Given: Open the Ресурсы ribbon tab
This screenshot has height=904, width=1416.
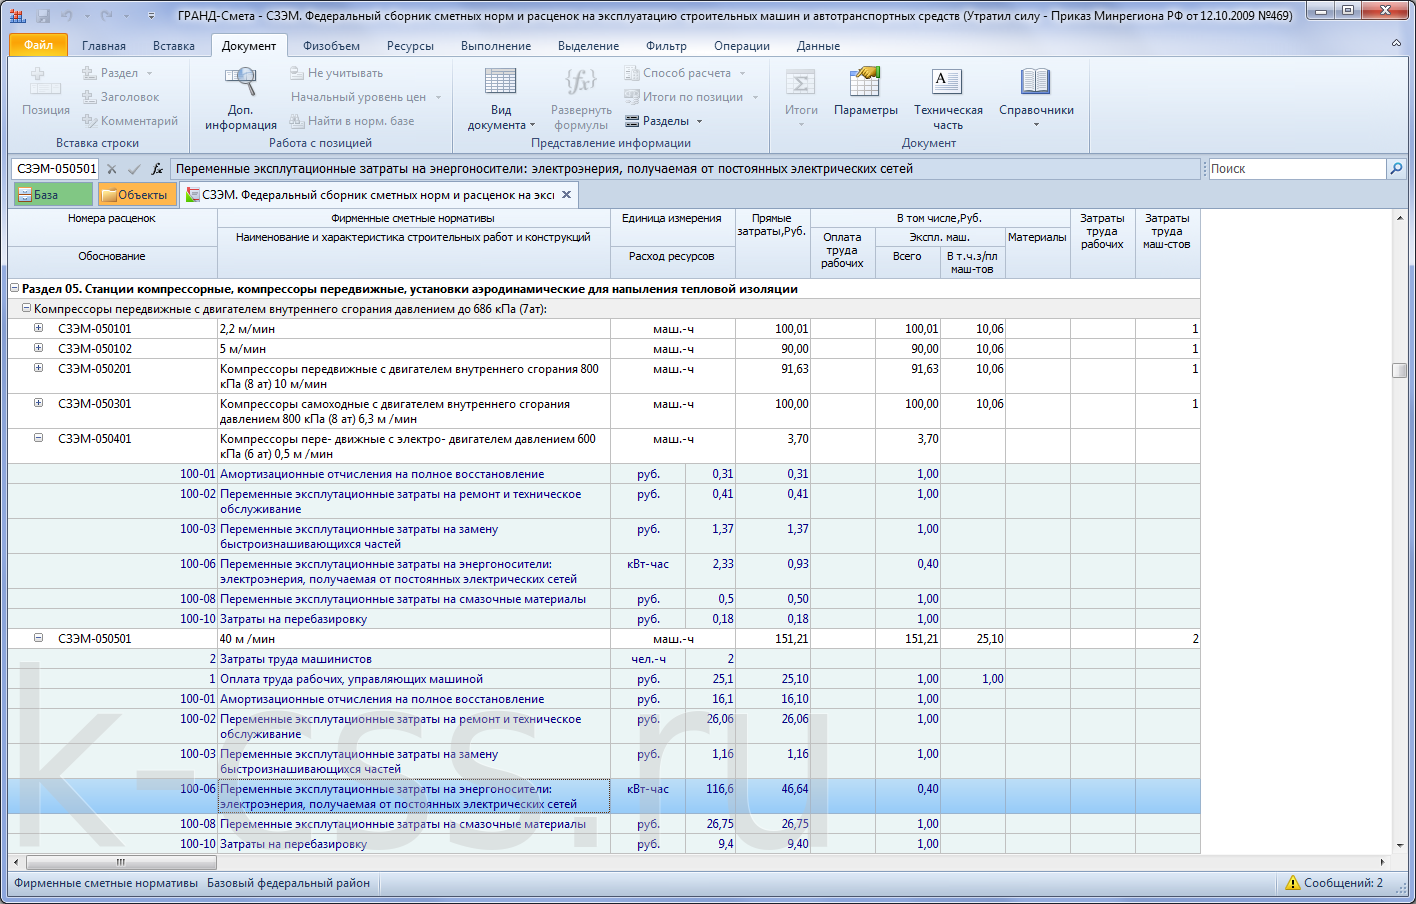Looking at the screenshot, I should point(410,46).
